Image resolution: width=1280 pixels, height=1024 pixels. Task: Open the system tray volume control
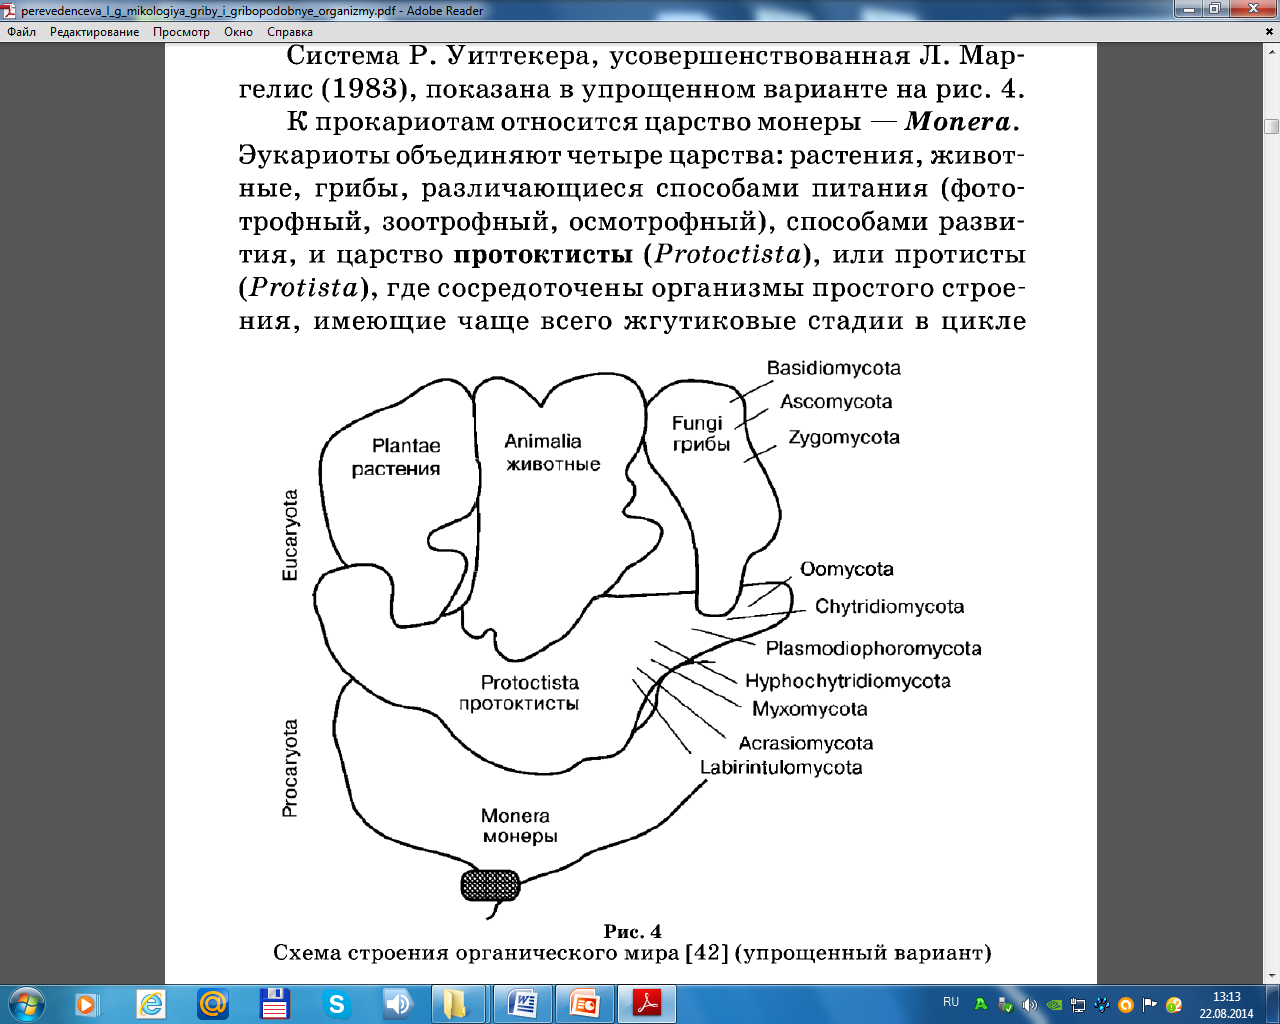click(1029, 1005)
